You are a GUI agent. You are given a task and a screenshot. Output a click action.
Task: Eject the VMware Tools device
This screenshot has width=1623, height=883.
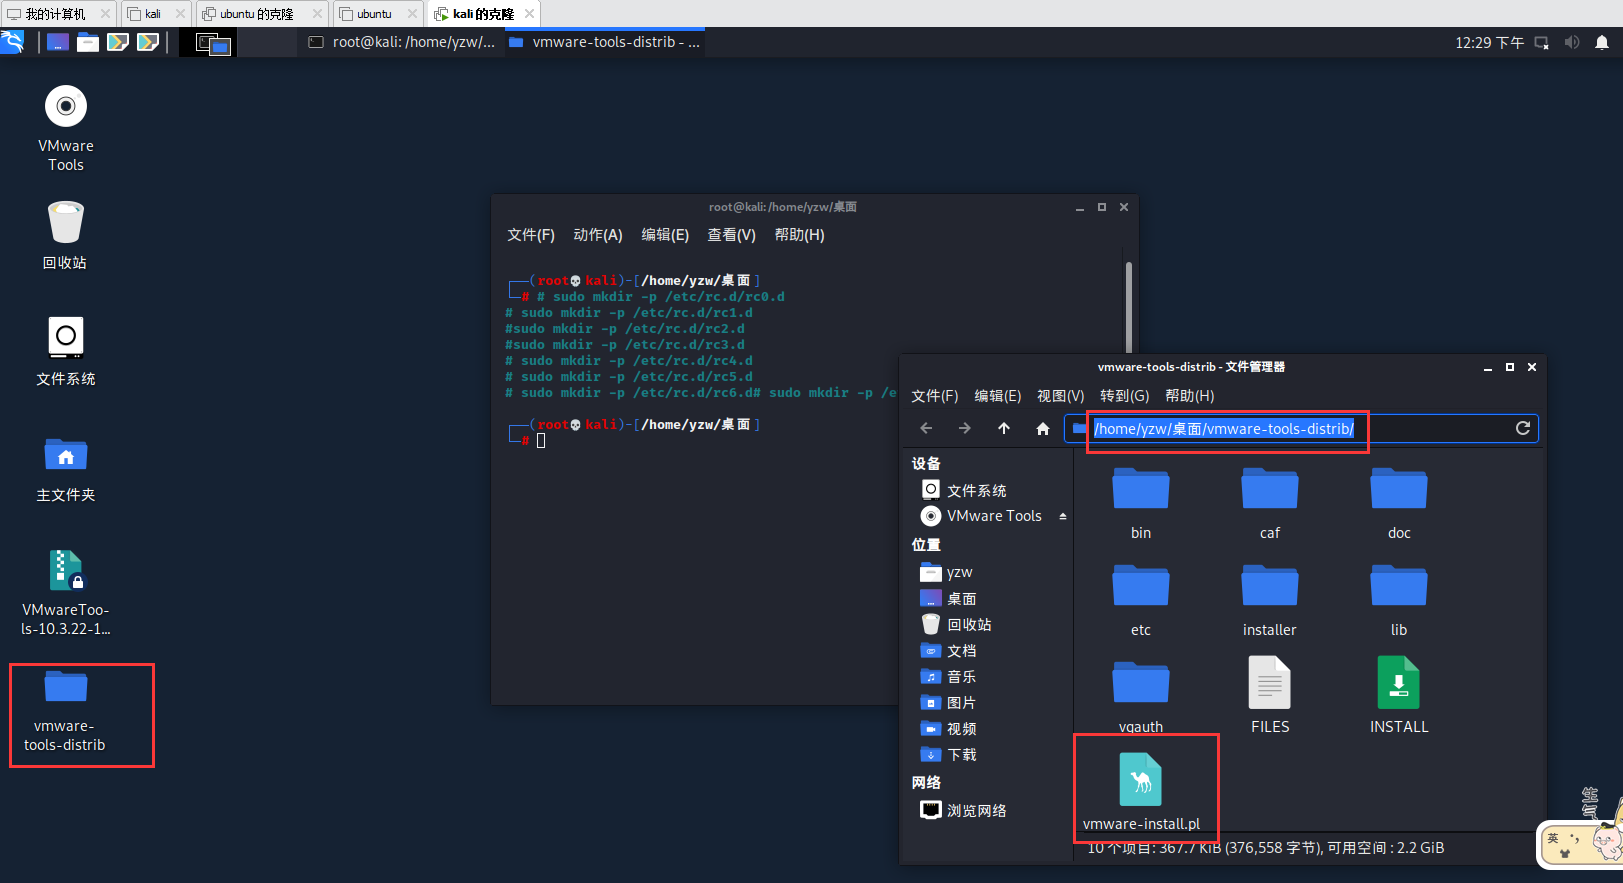point(1062,516)
